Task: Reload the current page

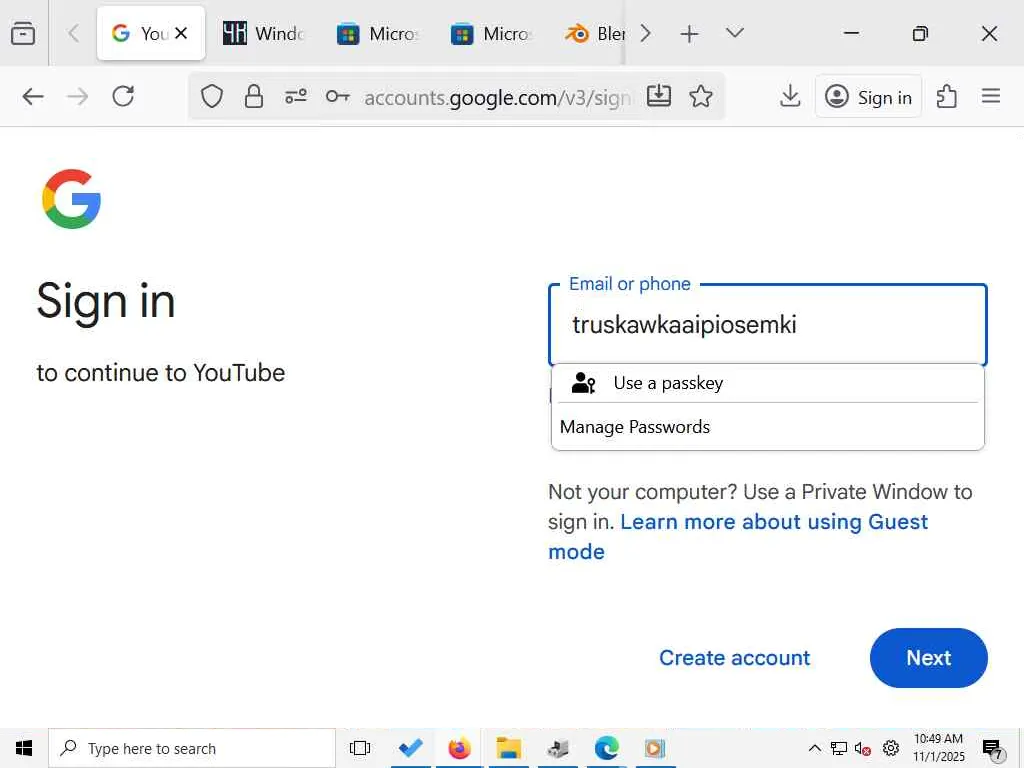Action: pyautogui.click(x=123, y=97)
